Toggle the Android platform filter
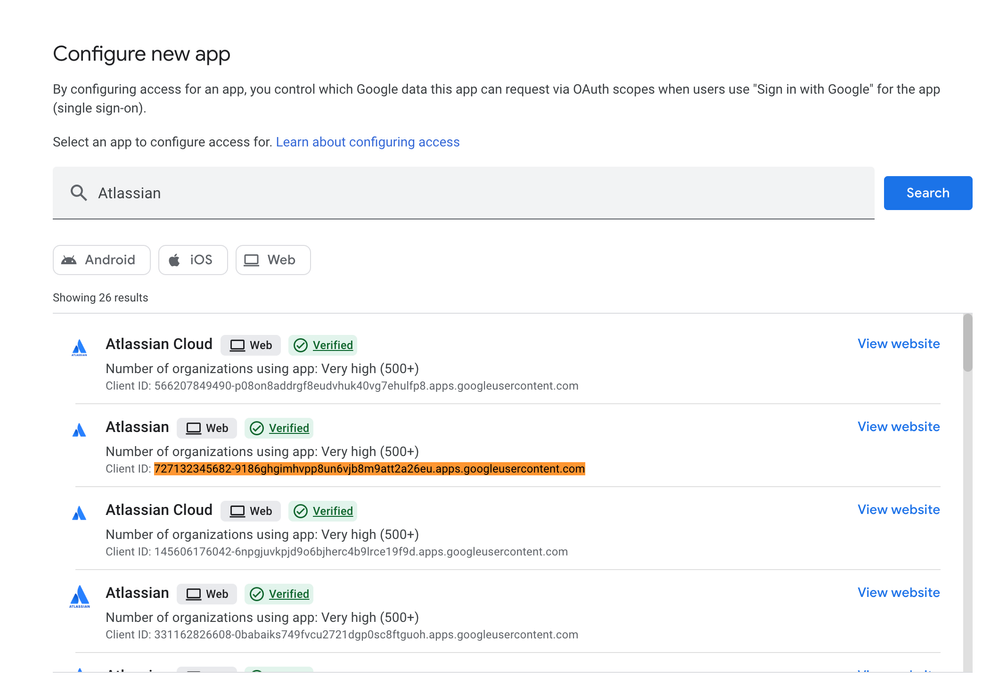Image resolution: width=999 pixels, height=700 pixels. 101,259
